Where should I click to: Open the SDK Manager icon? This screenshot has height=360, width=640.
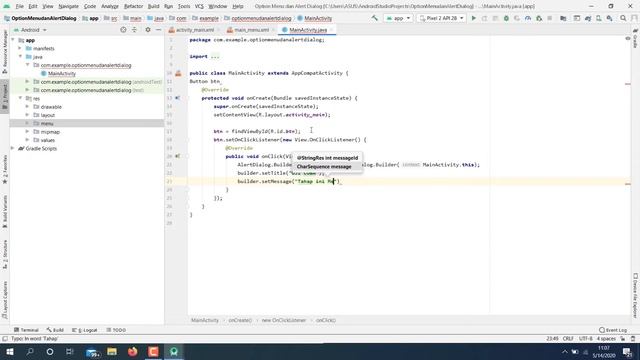[609, 18]
